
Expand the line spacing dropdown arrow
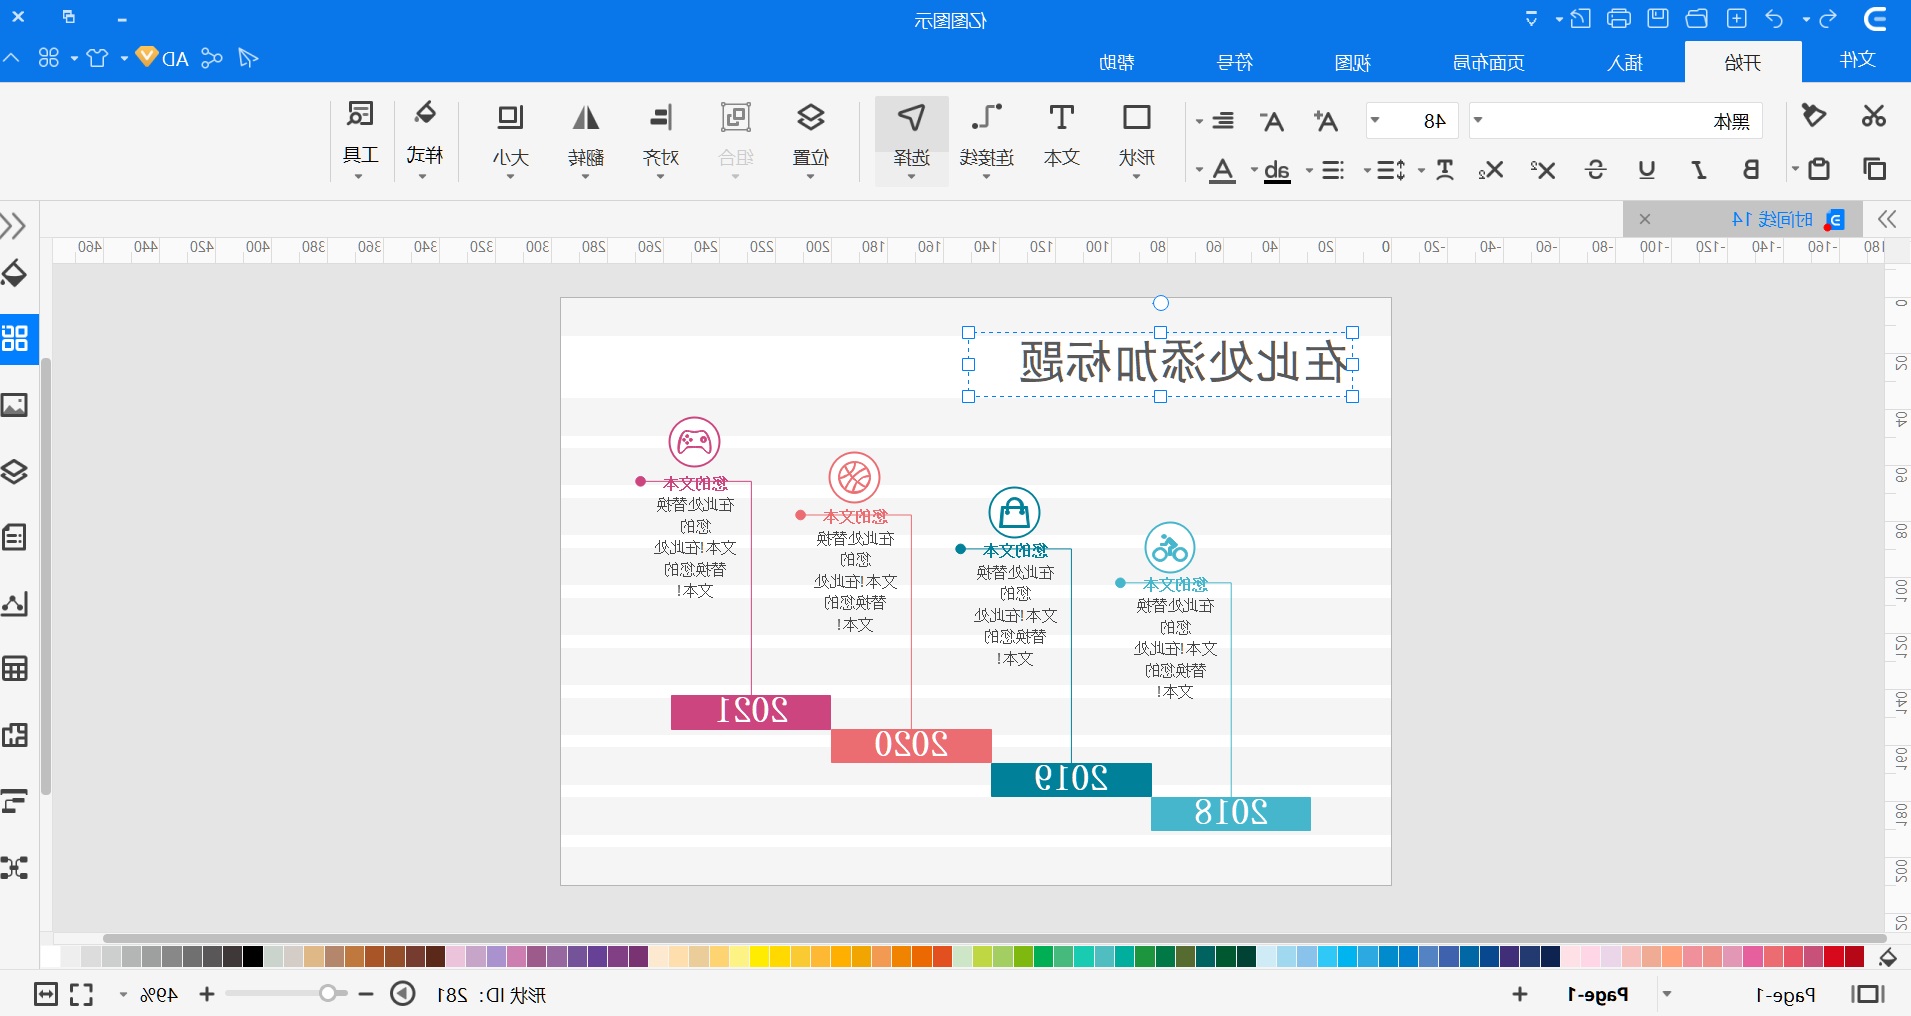1366,170
